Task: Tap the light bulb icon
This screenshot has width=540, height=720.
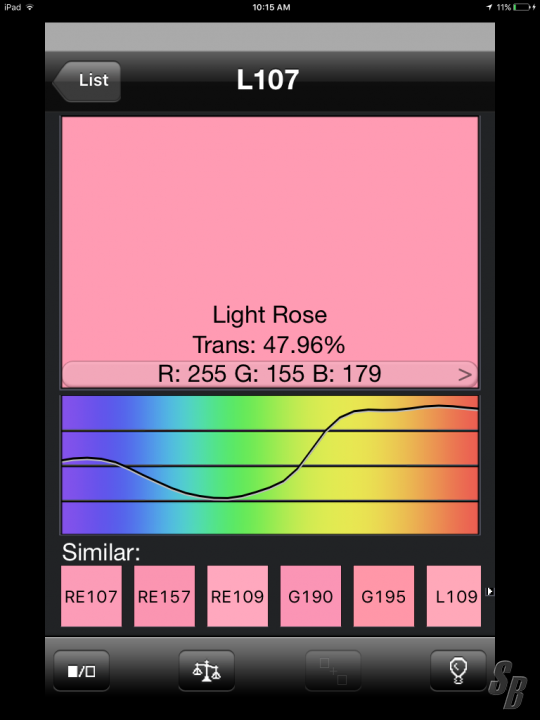Action: point(458,671)
